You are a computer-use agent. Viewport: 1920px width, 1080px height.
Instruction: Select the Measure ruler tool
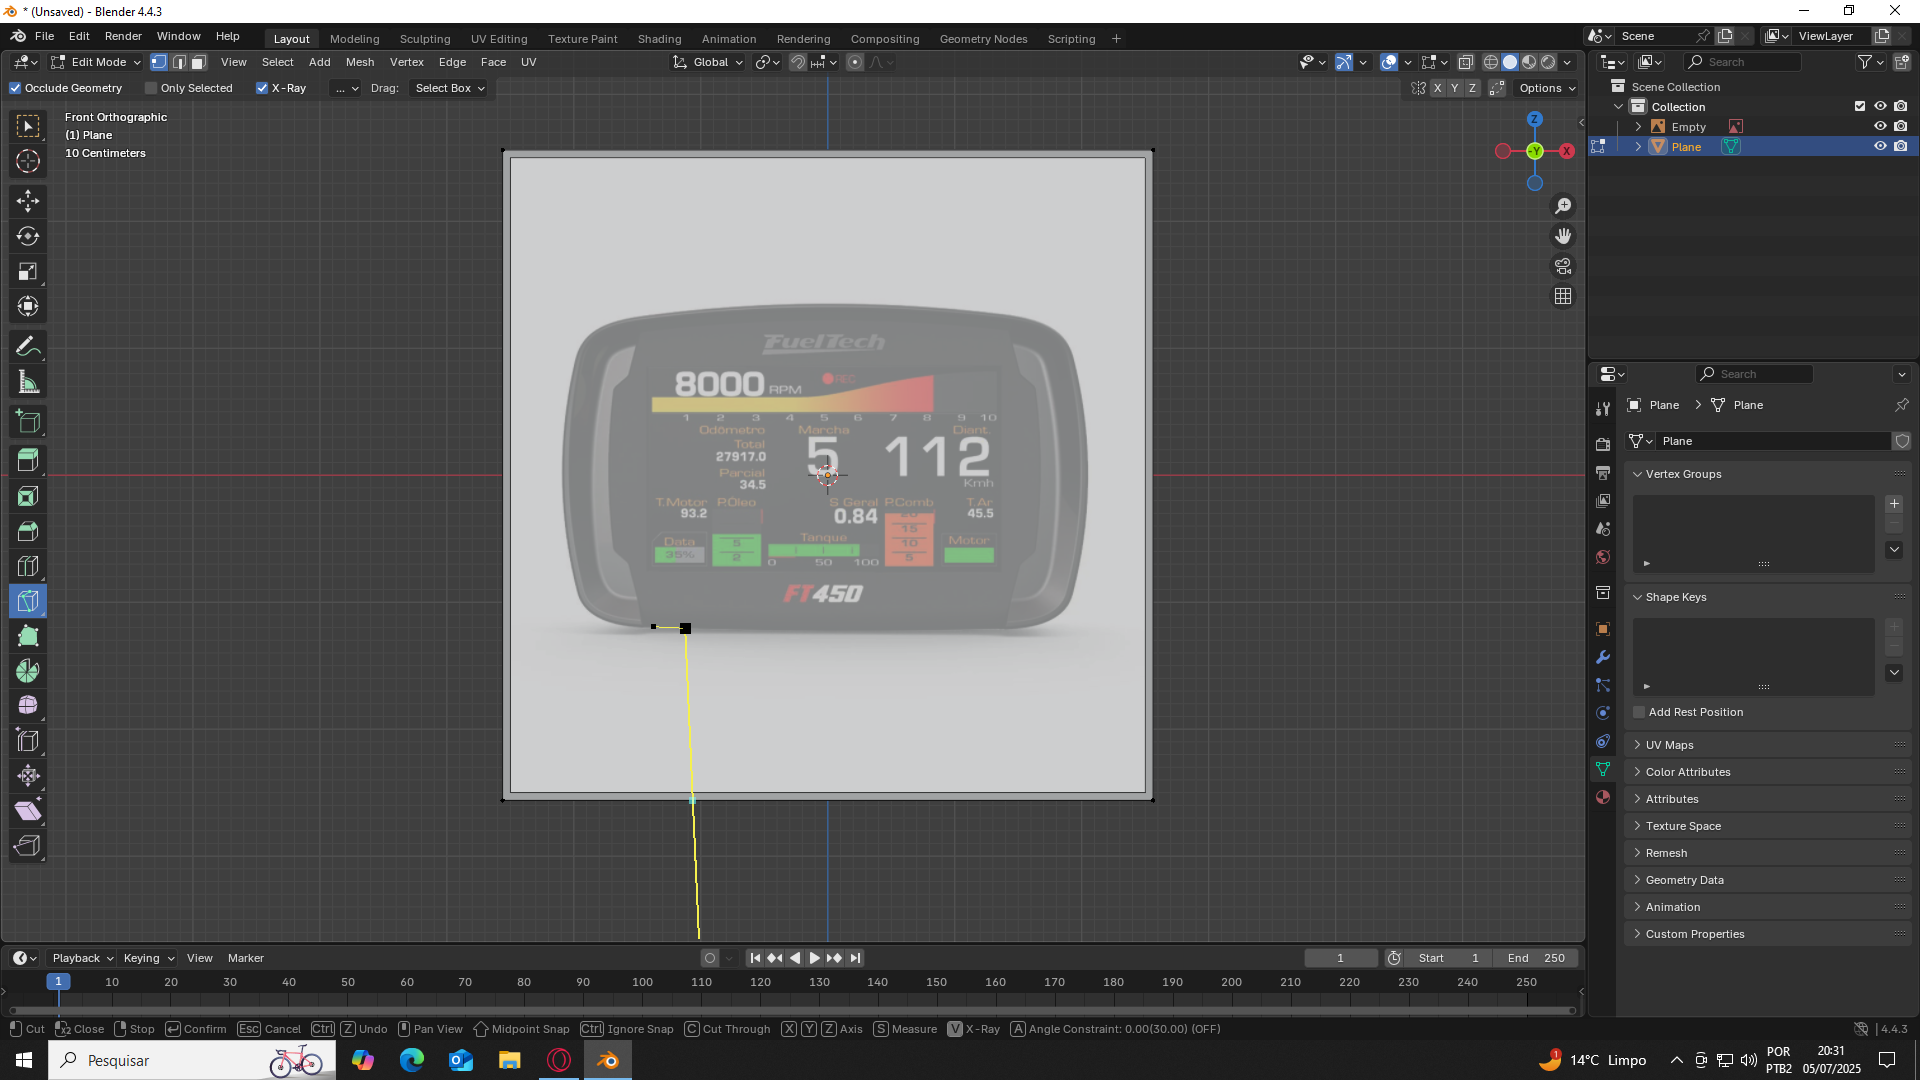tap(28, 382)
